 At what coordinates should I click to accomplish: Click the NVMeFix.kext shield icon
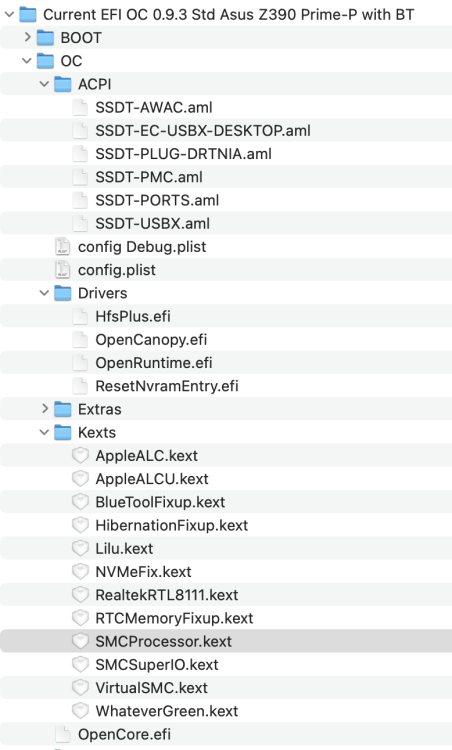pyautogui.click(x=80, y=572)
